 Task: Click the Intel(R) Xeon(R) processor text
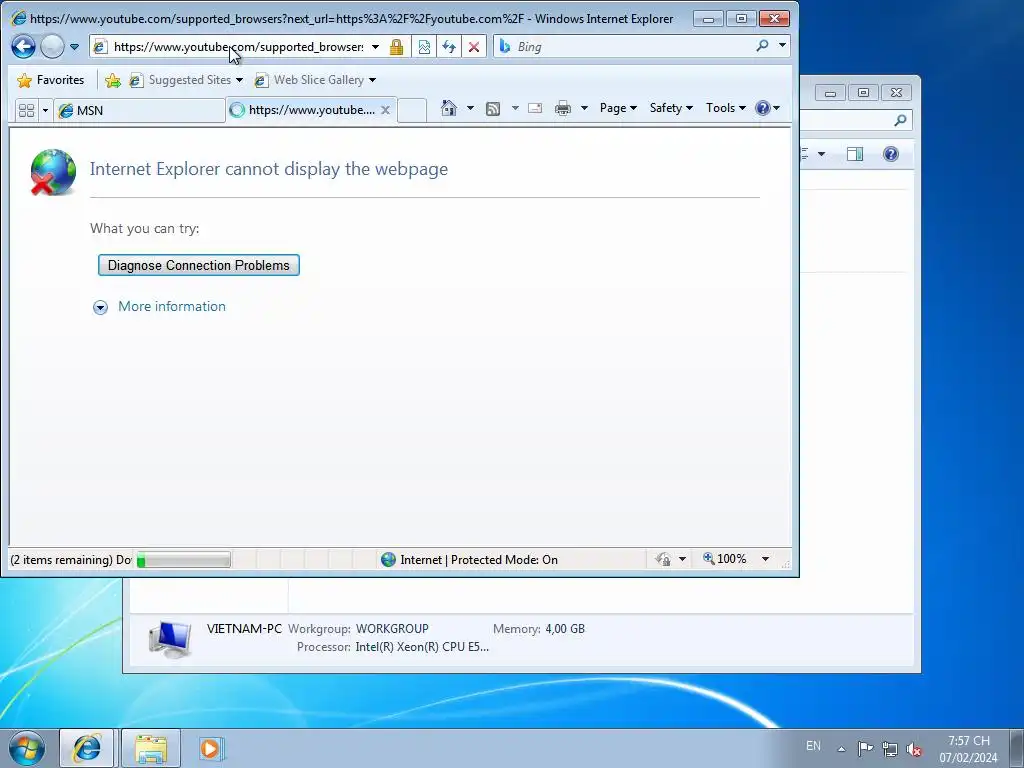coord(422,647)
